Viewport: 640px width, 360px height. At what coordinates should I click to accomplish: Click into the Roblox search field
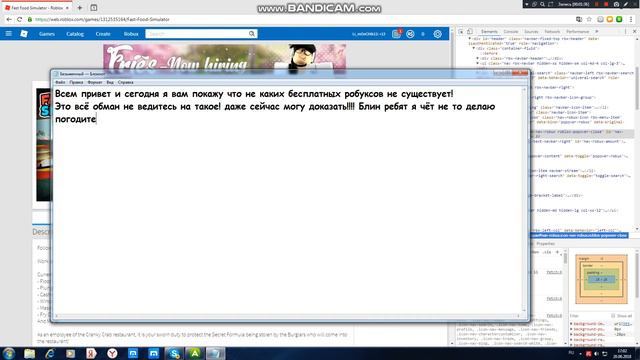click(197, 34)
